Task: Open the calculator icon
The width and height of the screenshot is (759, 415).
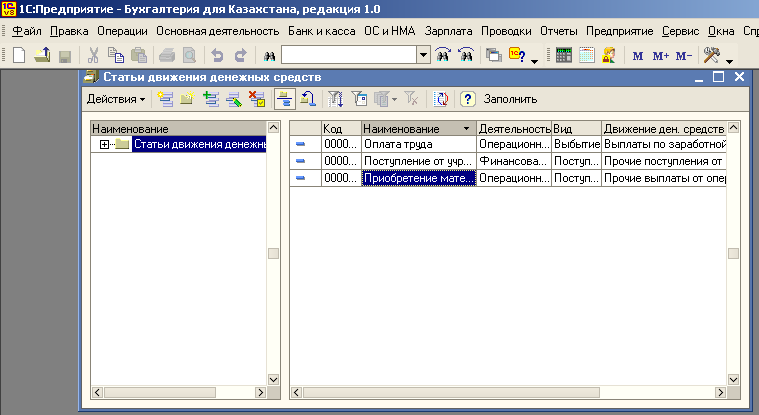Action: (563, 55)
